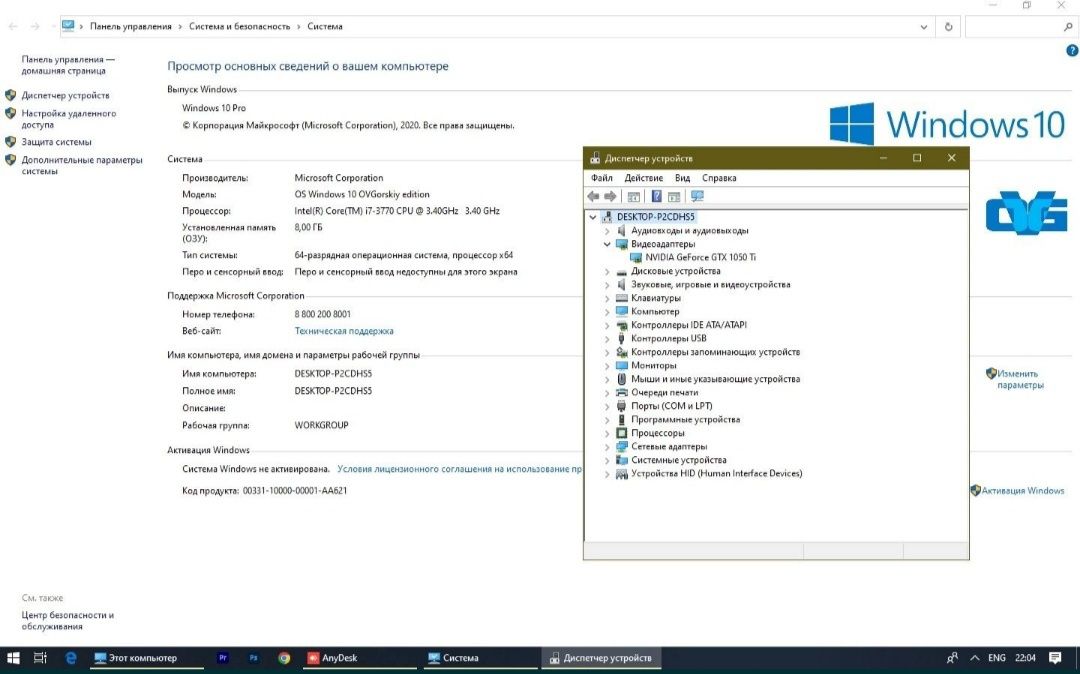Open the Windows Start menu

click(12, 658)
